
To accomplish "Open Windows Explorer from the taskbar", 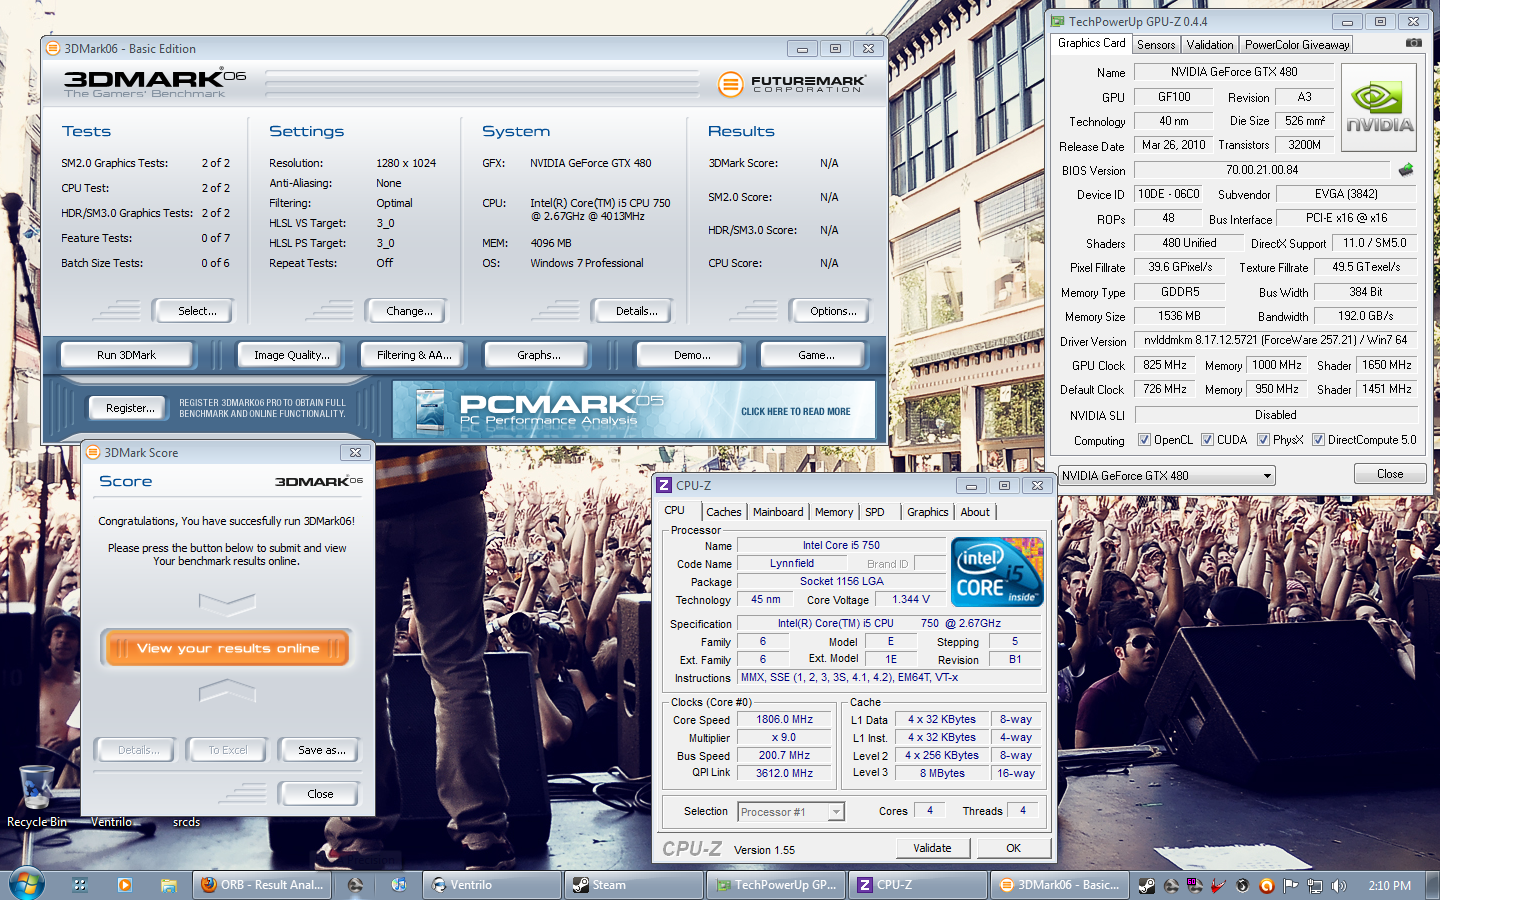I will pos(169,885).
